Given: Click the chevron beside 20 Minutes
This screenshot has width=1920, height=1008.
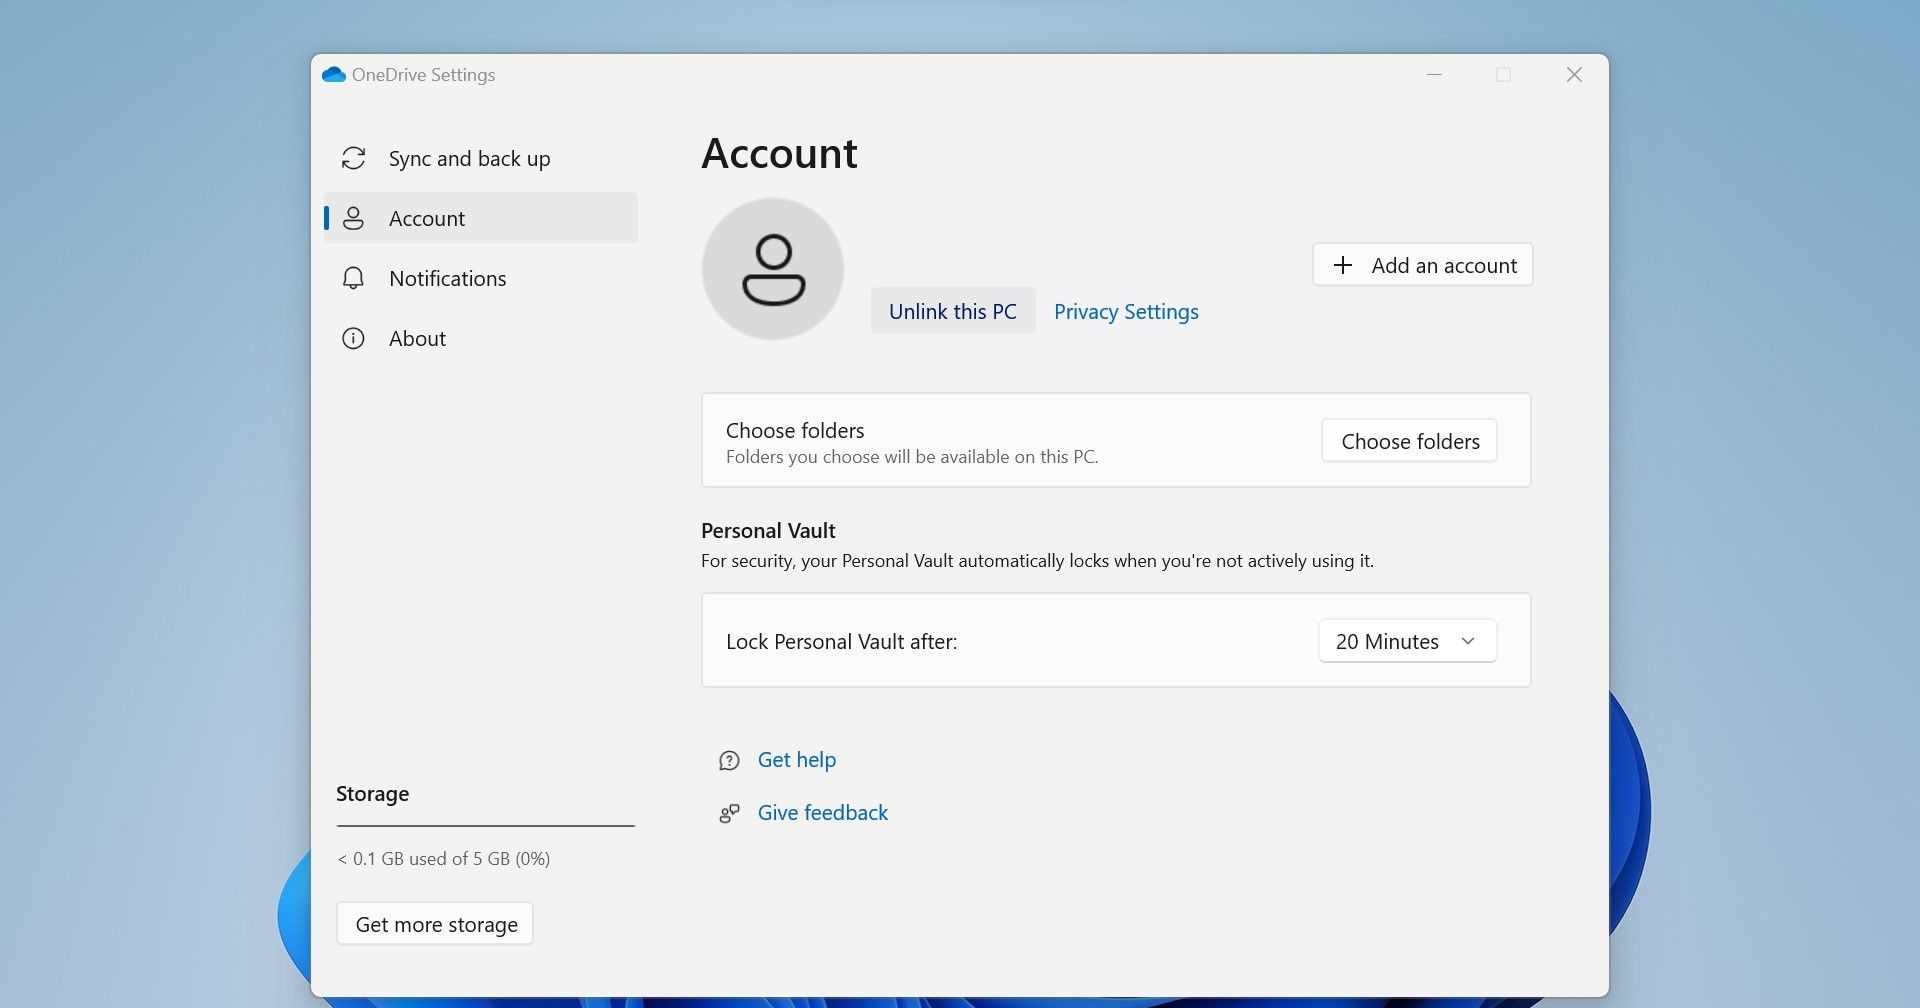Looking at the screenshot, I should click(1468, 642).
